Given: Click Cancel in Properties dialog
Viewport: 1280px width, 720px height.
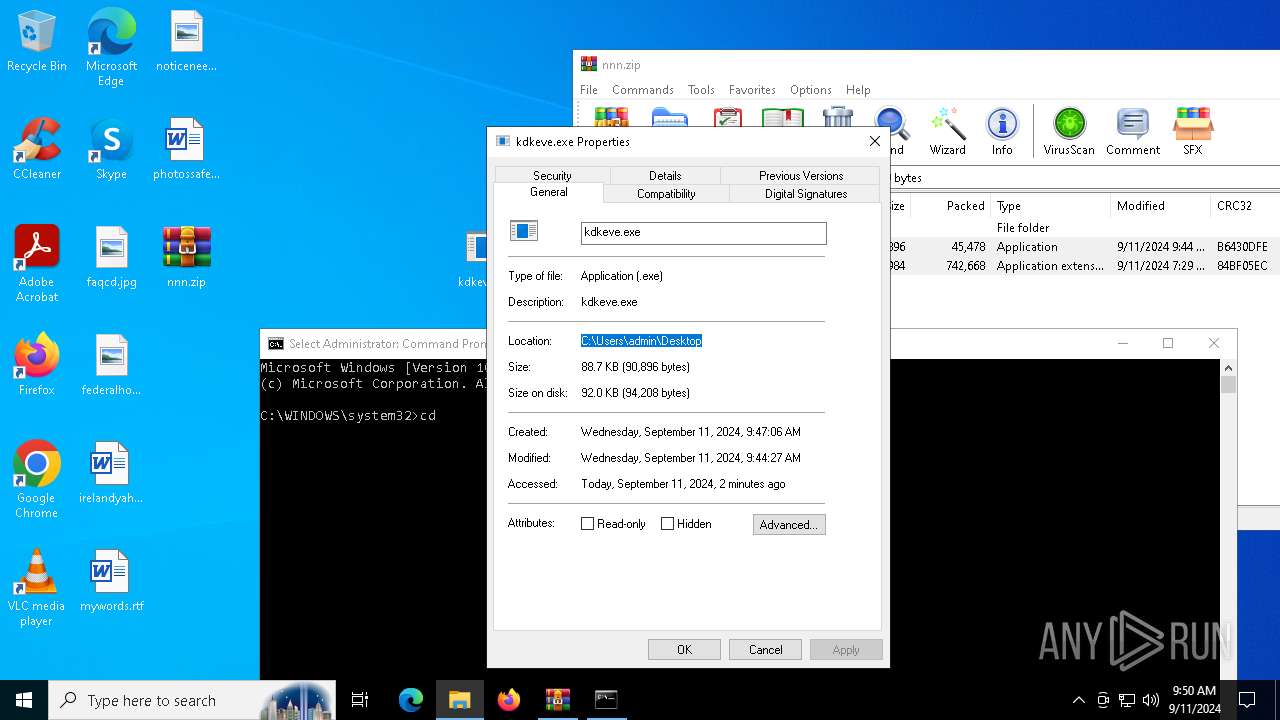Looking at the screenshot, I should (766, 650).
